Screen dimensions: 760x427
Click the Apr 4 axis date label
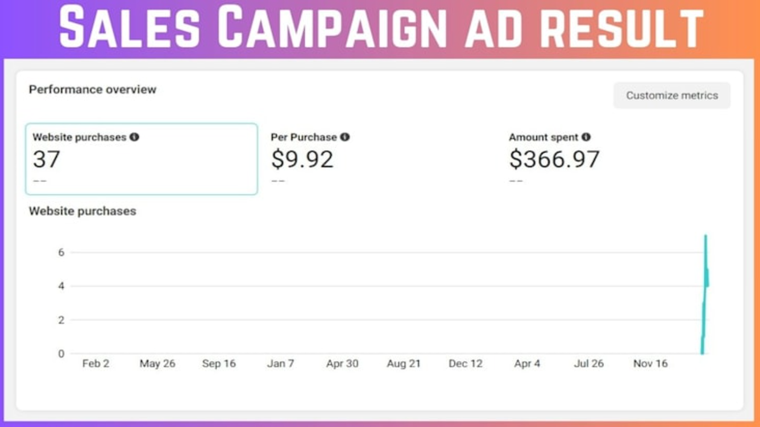527,364
